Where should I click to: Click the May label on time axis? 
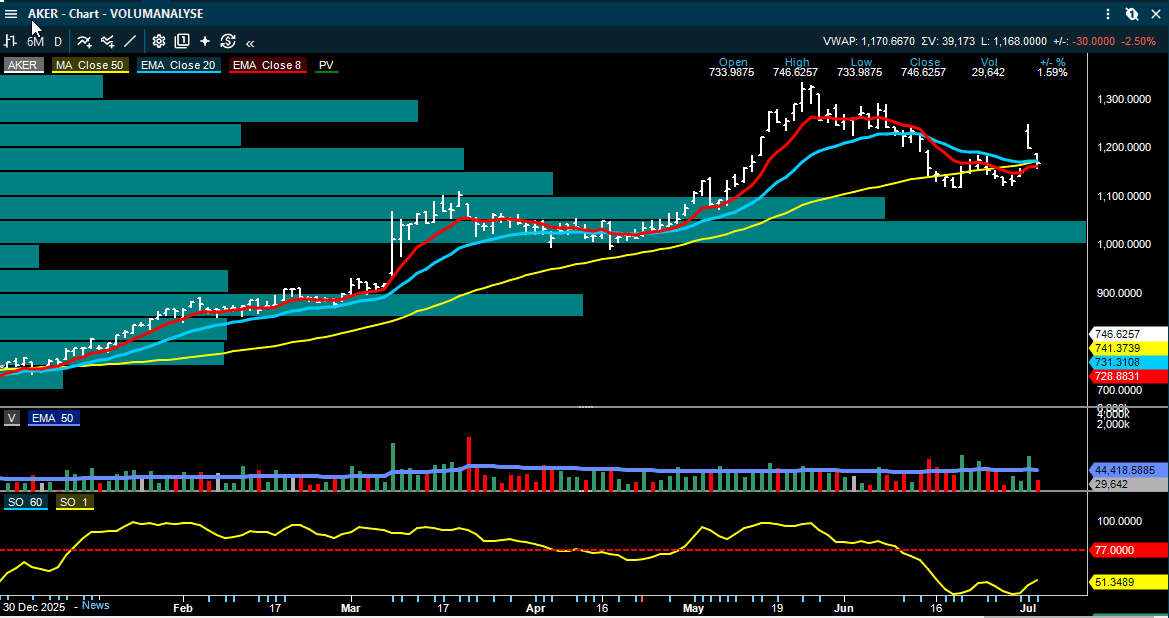pos(693,608)
